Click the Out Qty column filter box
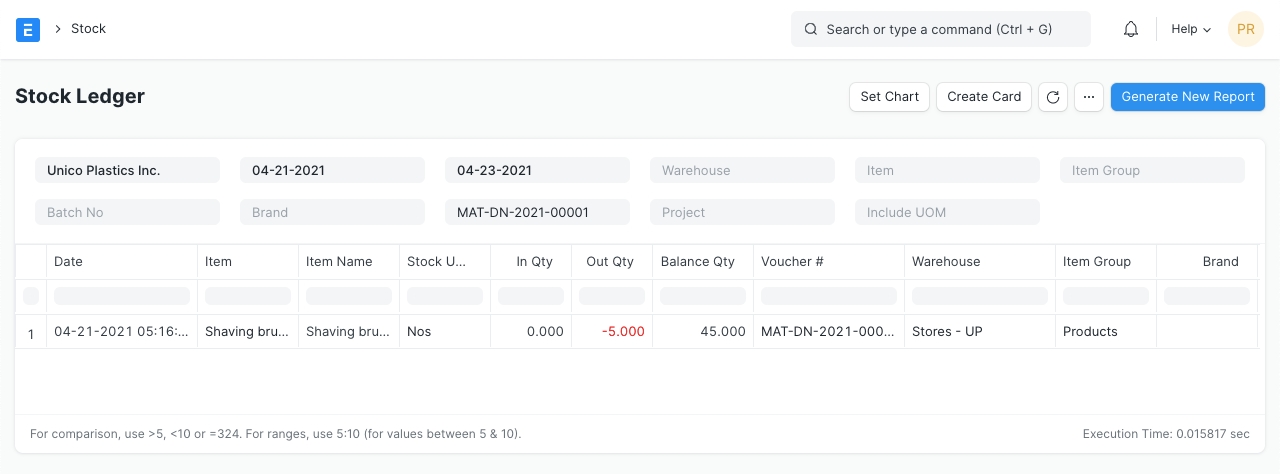The height and width of the screenshot is (474, 1280). (612, 296)
